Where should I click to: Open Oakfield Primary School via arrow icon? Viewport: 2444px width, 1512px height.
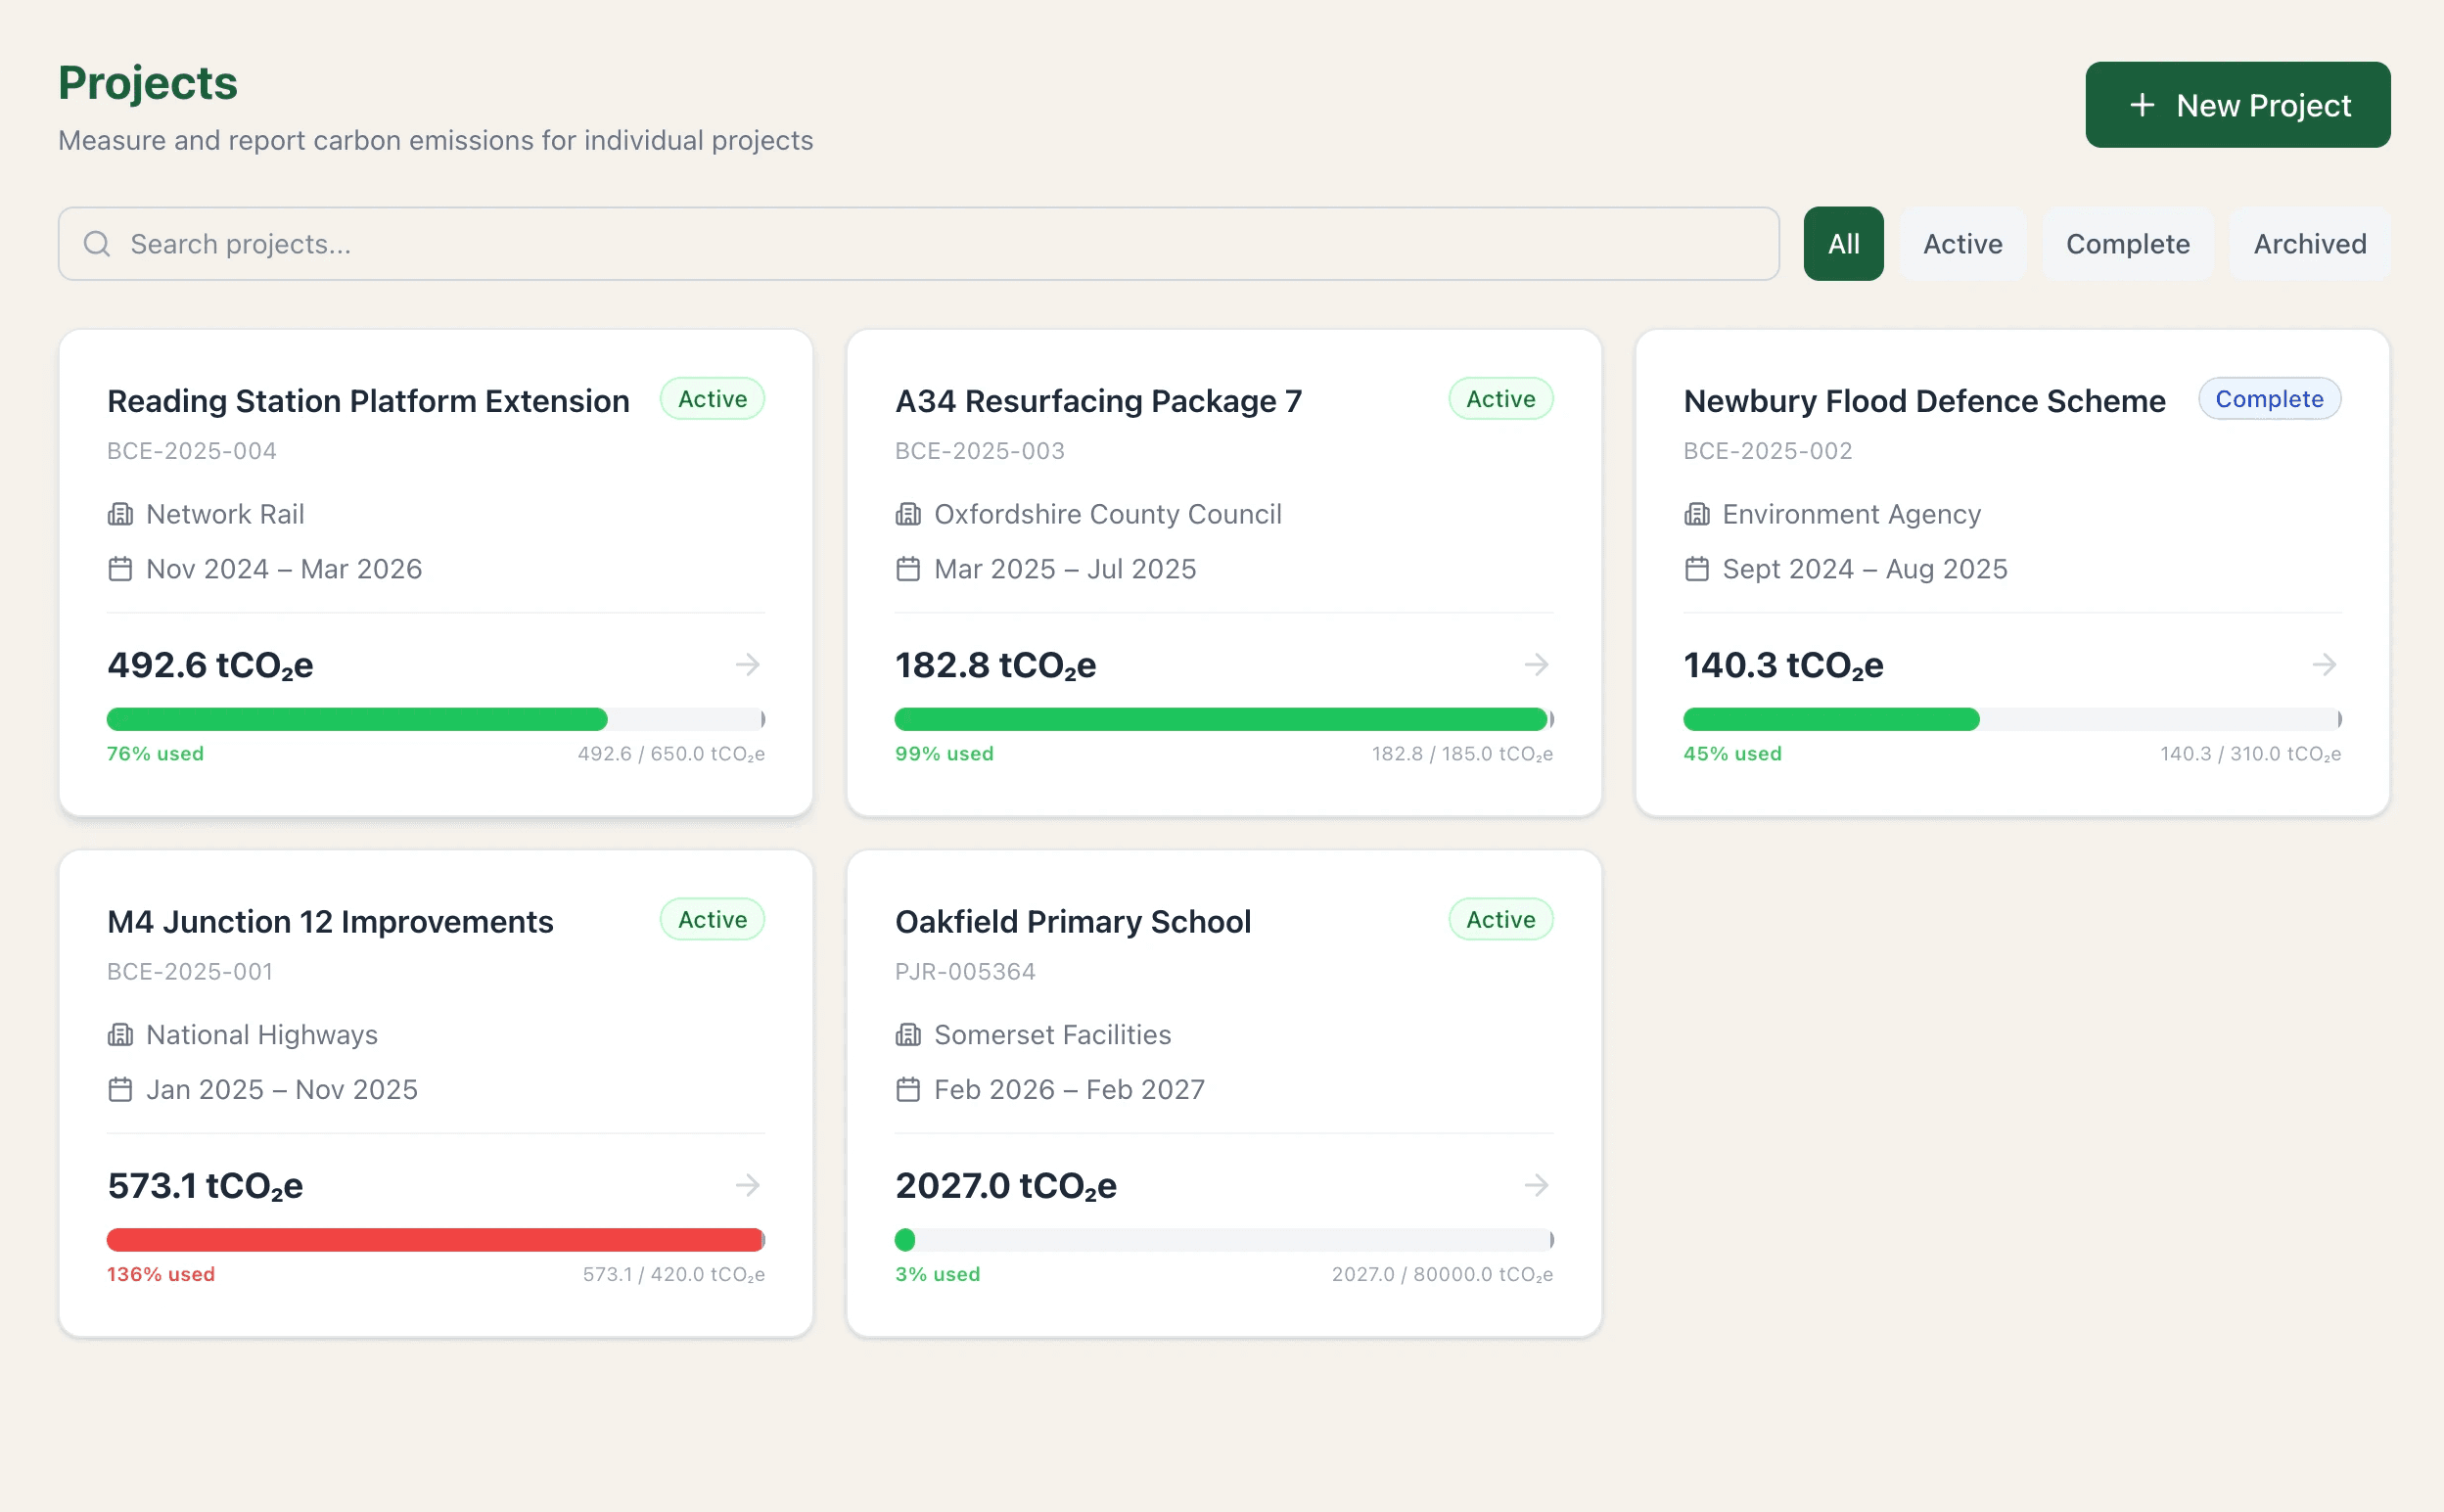(x=1536, y=1185)
